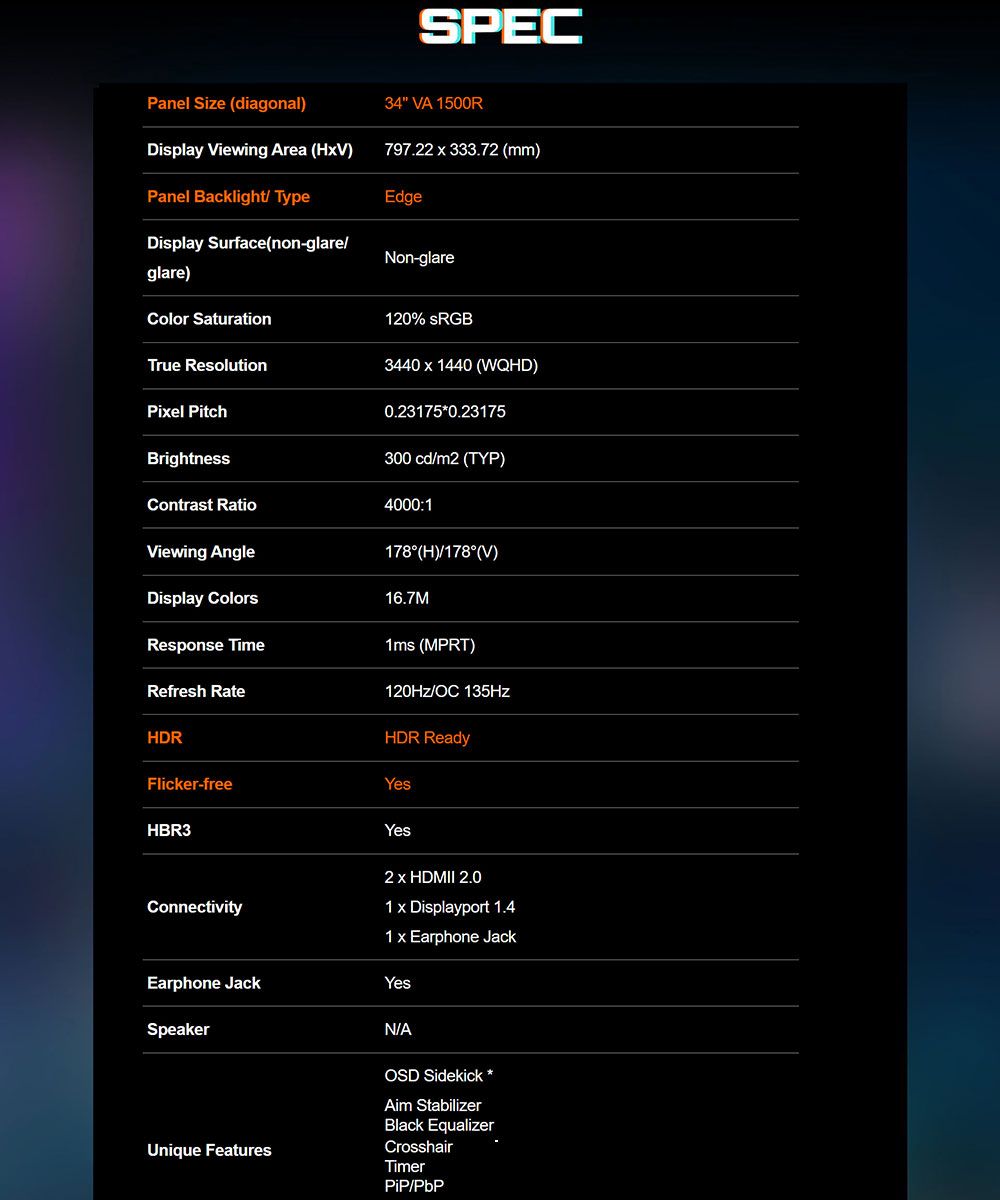Click the '120Hz/OC 135Hz' value

(x=447, y=692)
